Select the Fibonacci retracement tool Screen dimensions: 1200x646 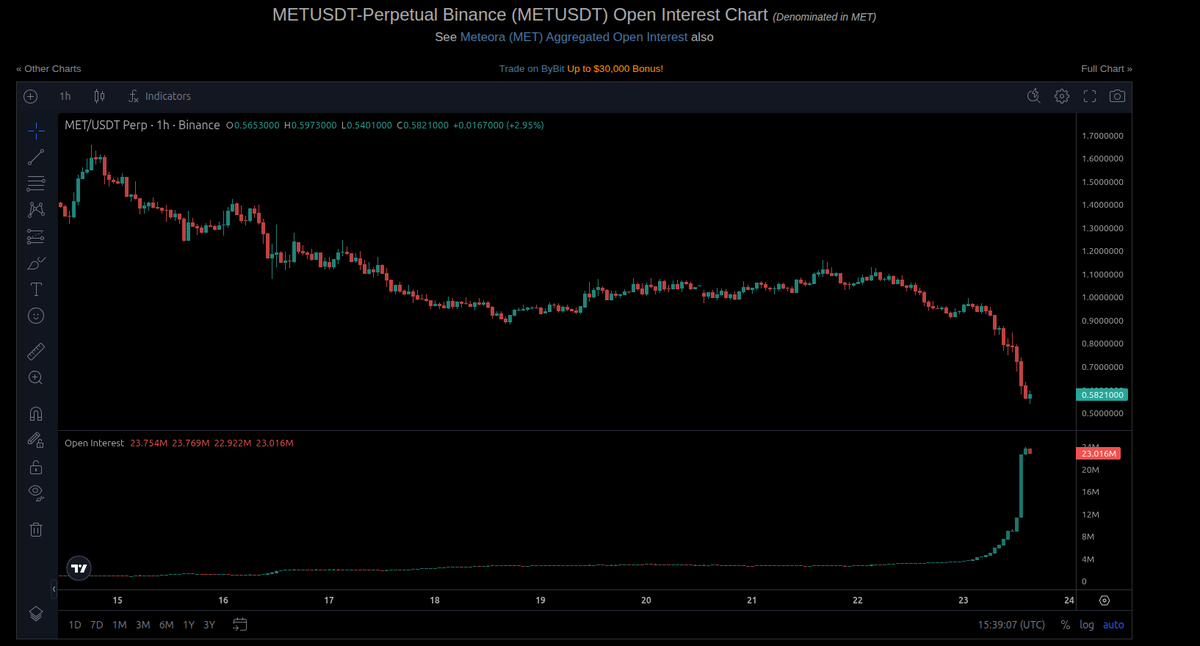tap(36, 183)
